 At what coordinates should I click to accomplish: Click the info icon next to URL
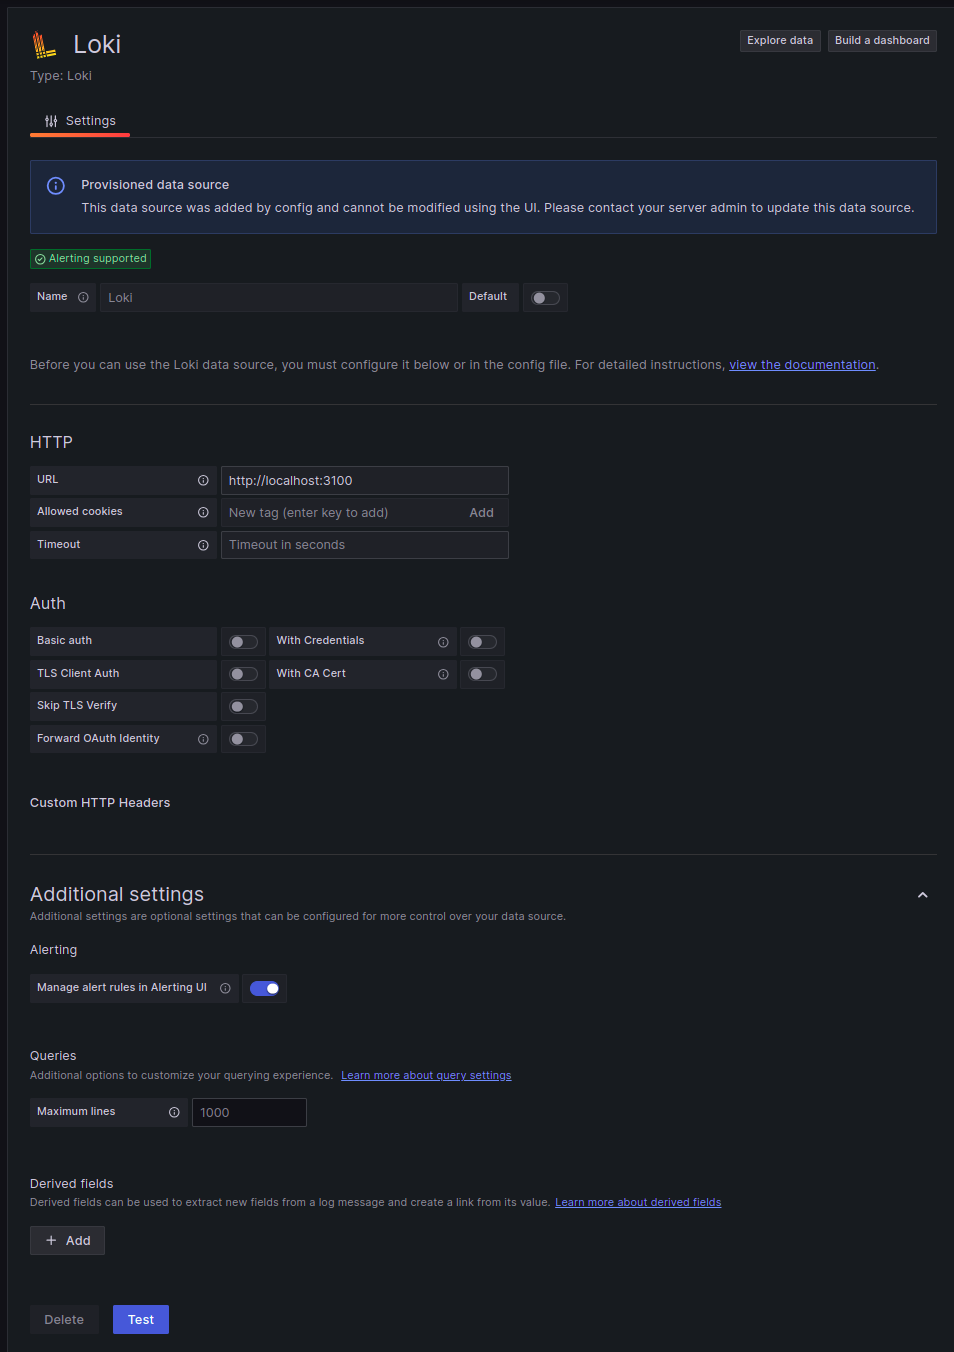204,479
